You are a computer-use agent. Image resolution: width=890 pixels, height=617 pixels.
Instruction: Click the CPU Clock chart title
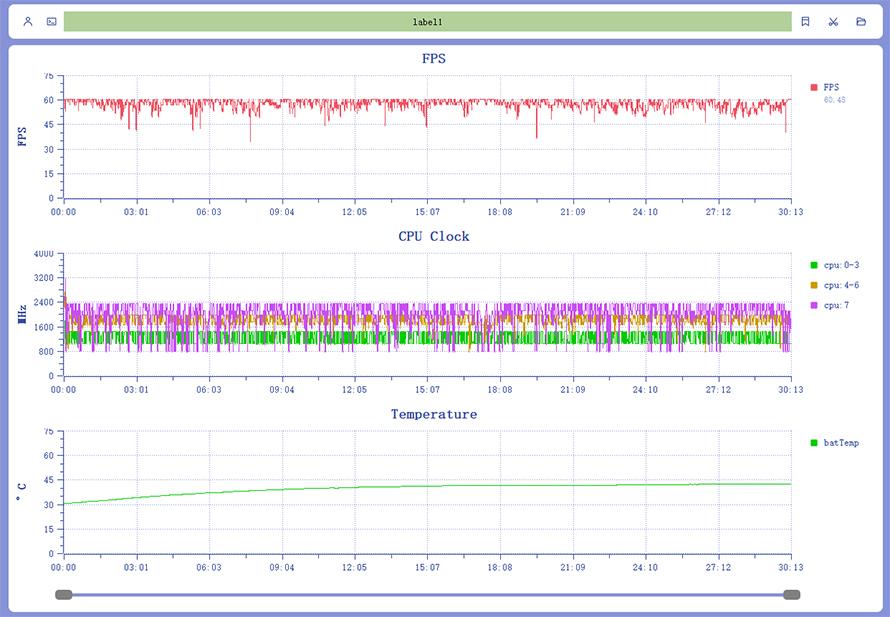(433, 237)
